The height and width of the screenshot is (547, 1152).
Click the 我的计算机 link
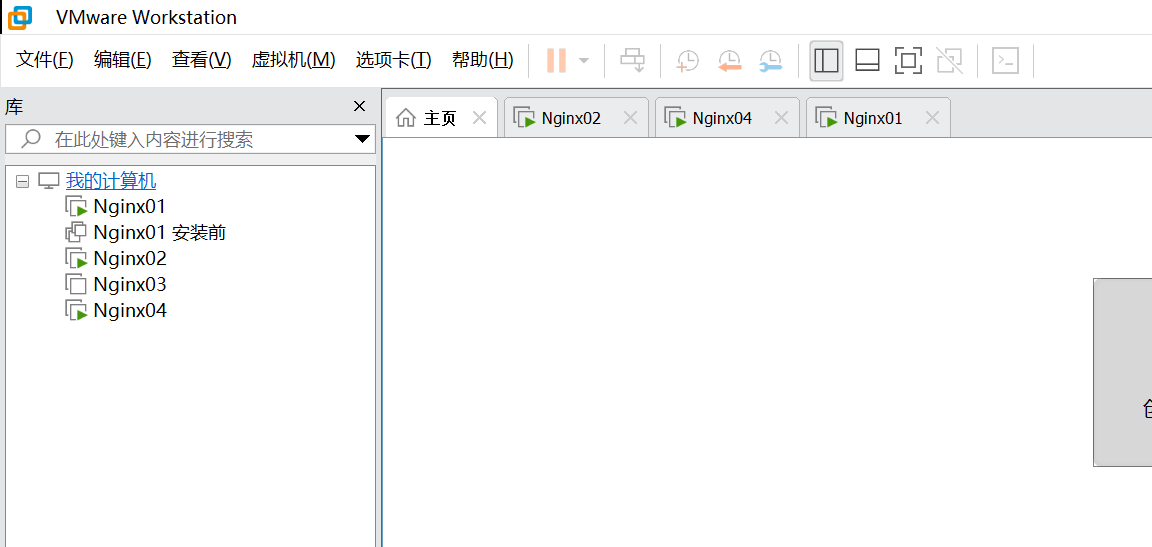[x=111, y=181]
